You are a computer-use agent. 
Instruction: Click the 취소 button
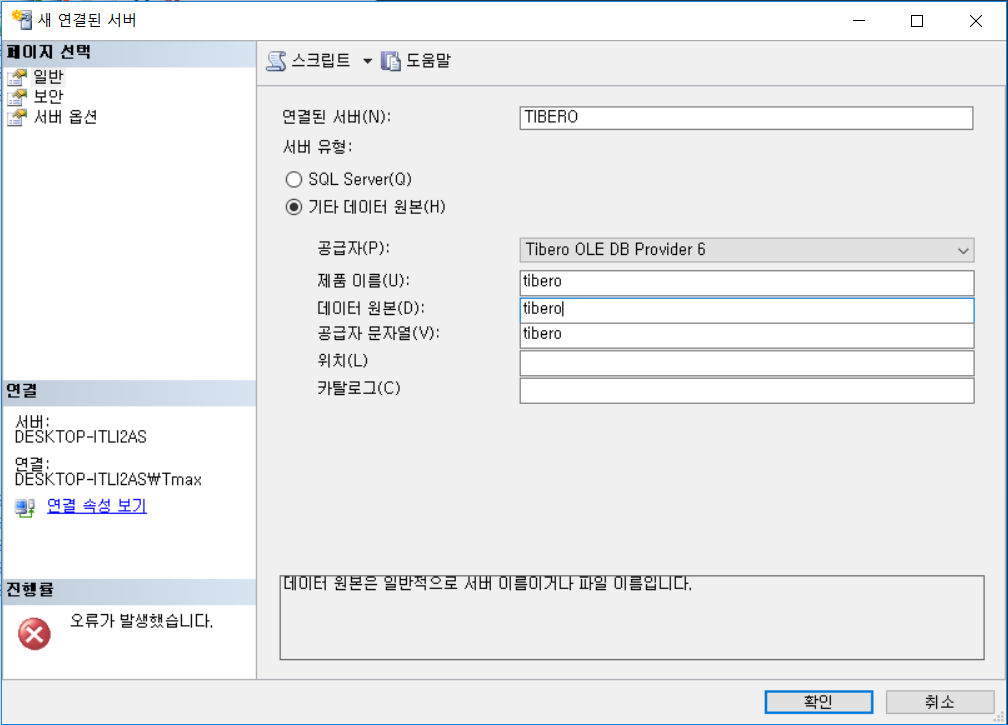click(939, 702)
